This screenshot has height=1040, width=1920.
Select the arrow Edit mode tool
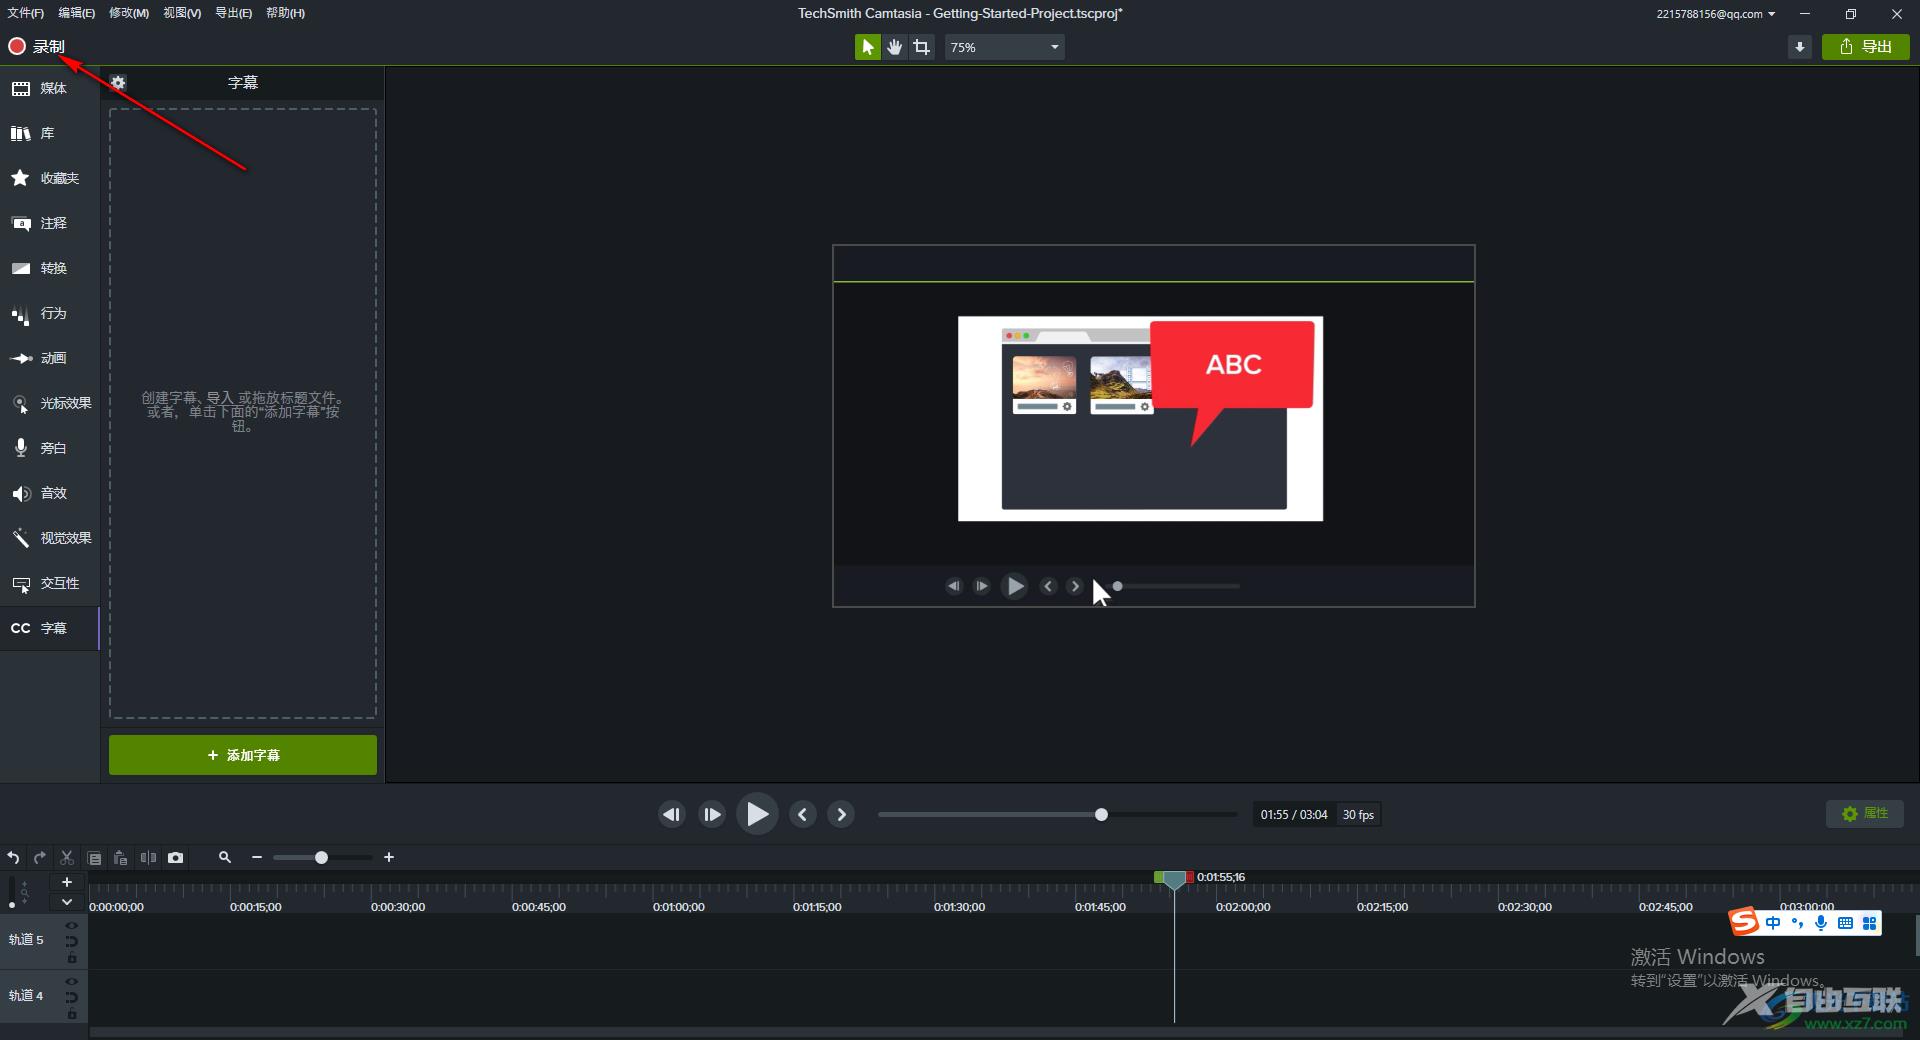pos(867,47)
